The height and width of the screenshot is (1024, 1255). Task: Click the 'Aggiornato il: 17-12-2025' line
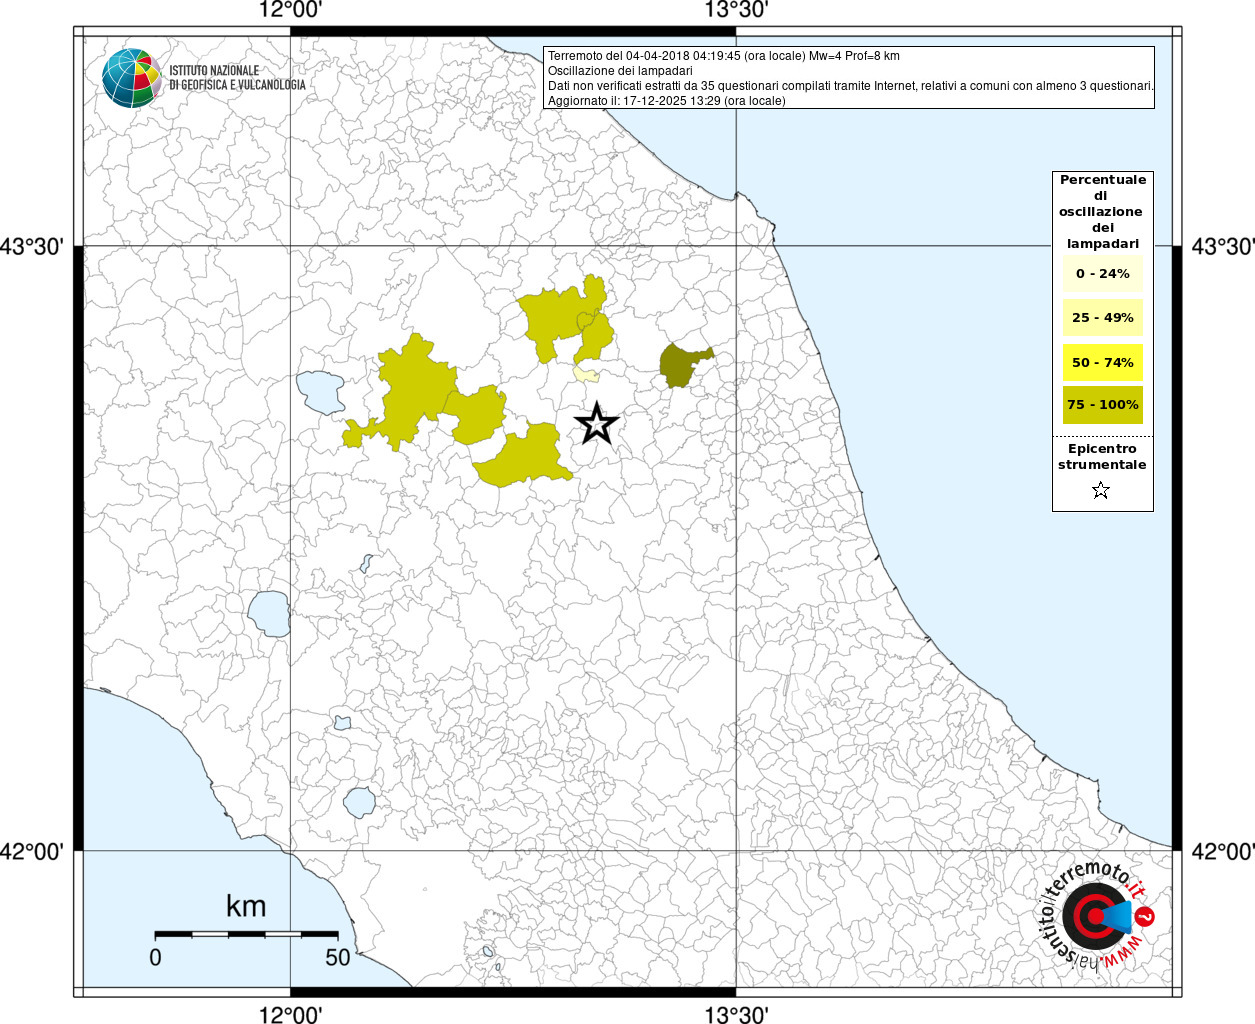click(x=666, y=101)
